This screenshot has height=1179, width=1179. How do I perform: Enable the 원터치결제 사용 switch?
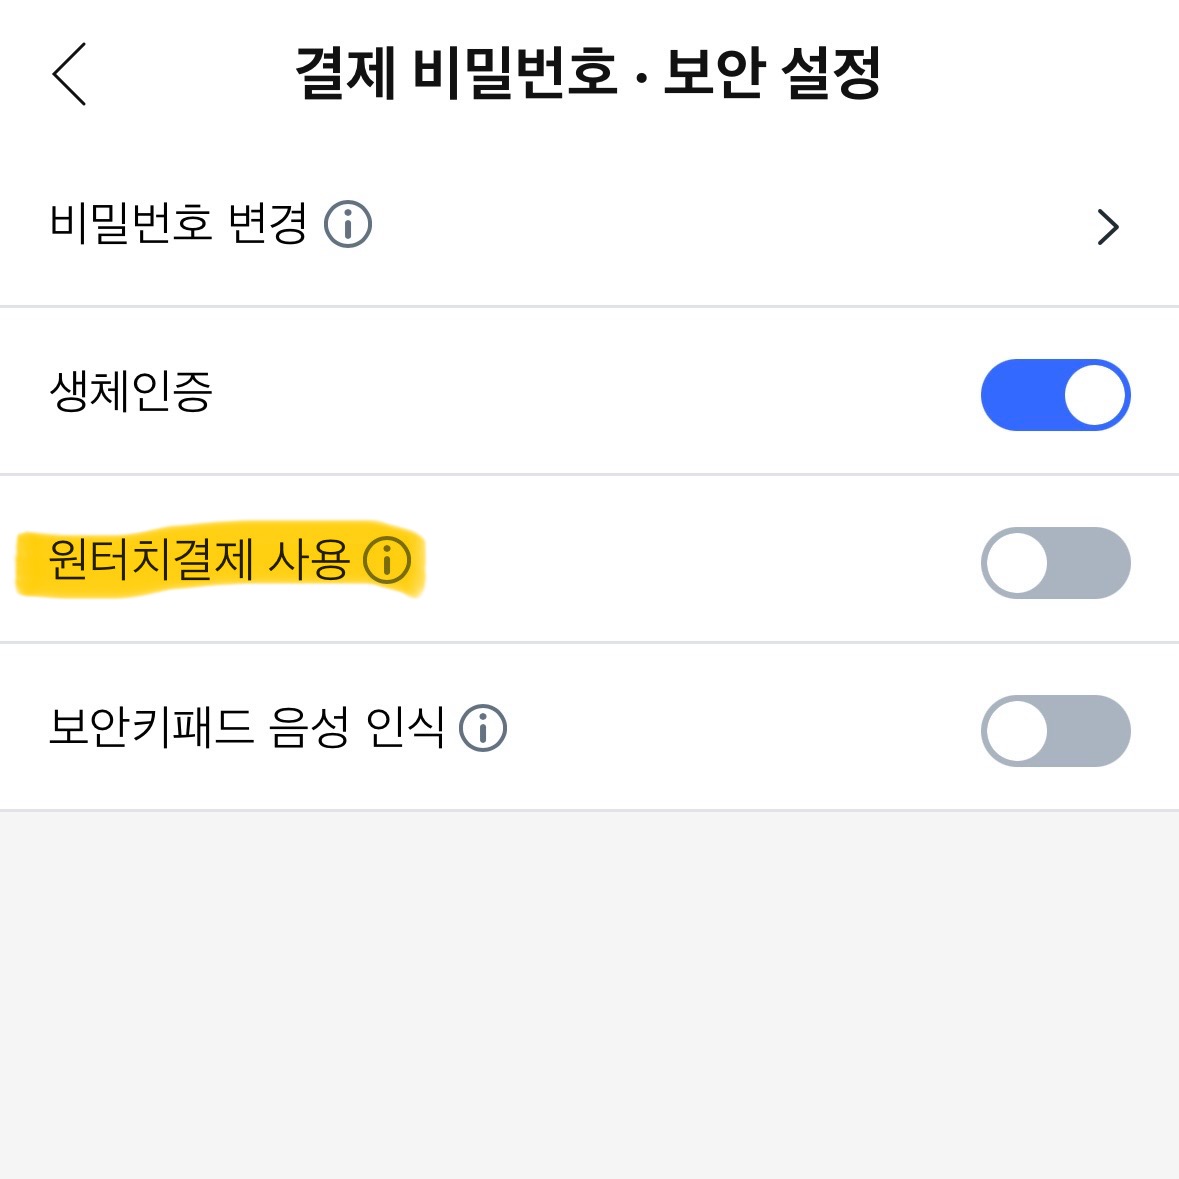pyautogui.click(x=1056, y=563)
